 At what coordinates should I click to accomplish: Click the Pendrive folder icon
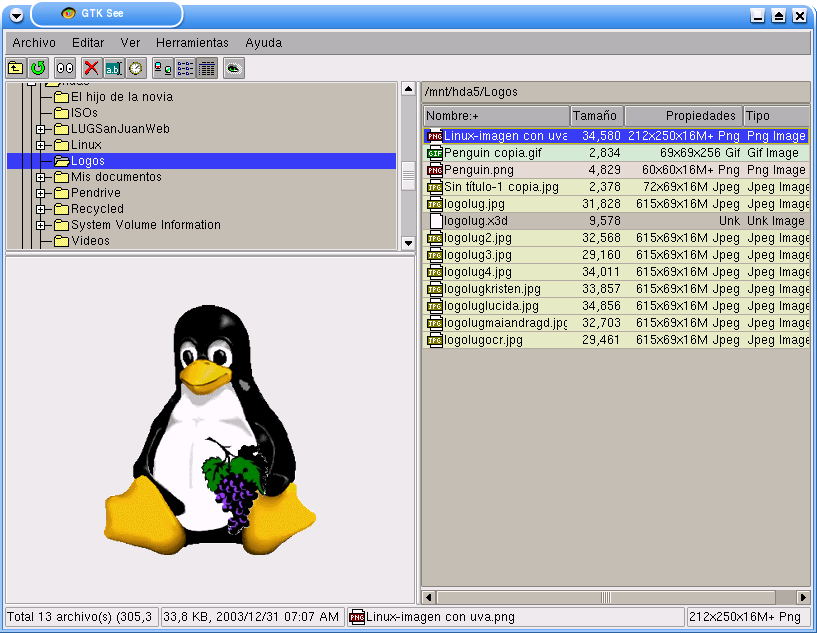61,193
